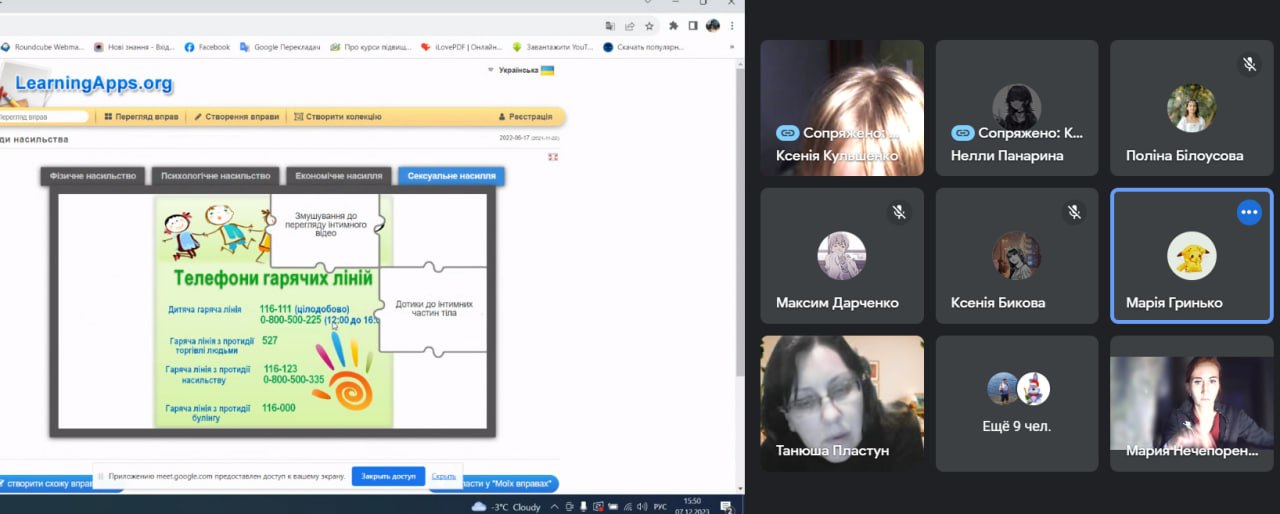The width and height of the screenshot is (1280, 514).
Task: Open Chrome three-dot menu
Action: 734,26
